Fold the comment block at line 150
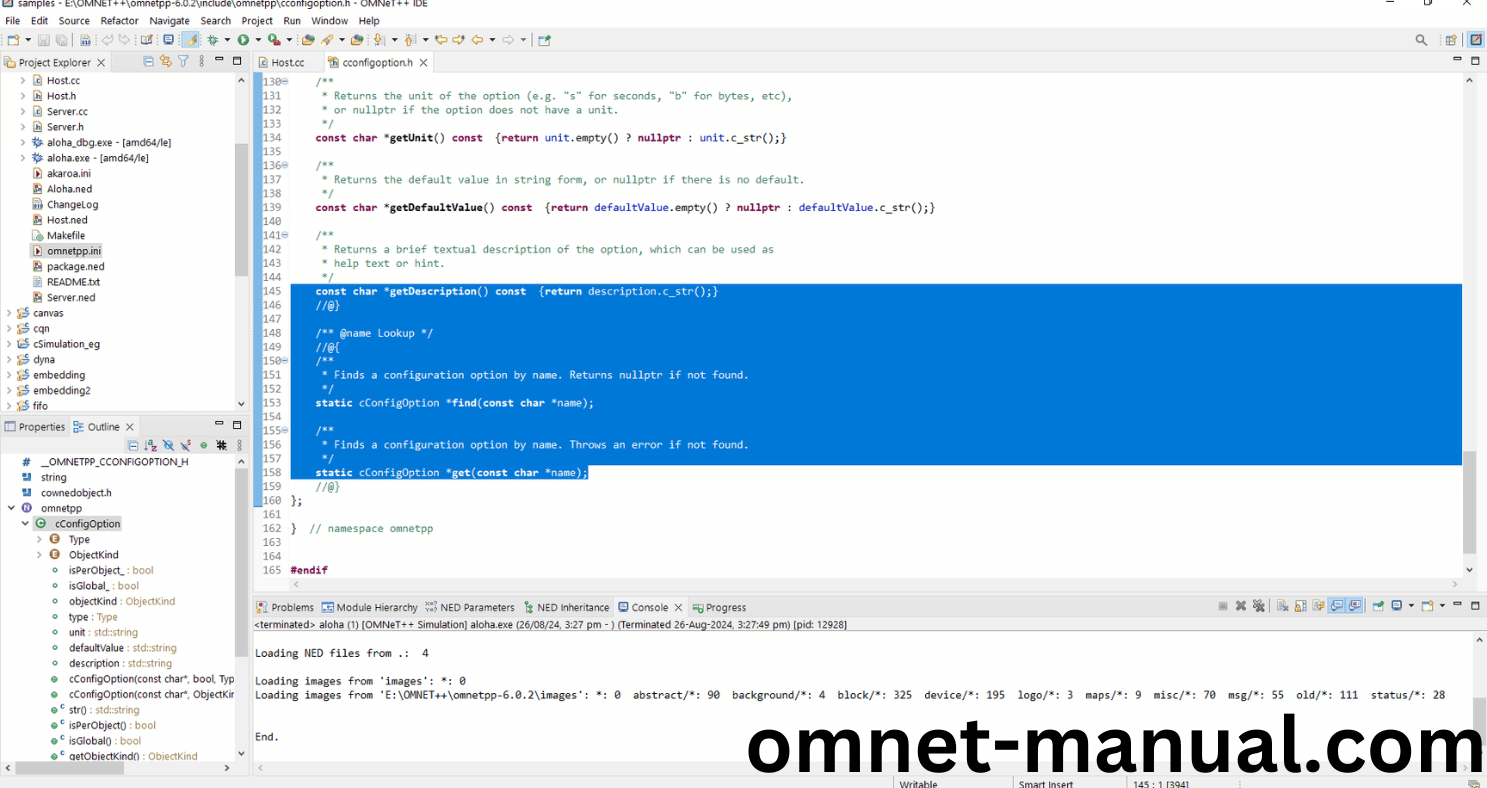Viewport: 1487px width, 788px height. click(285, 361)
